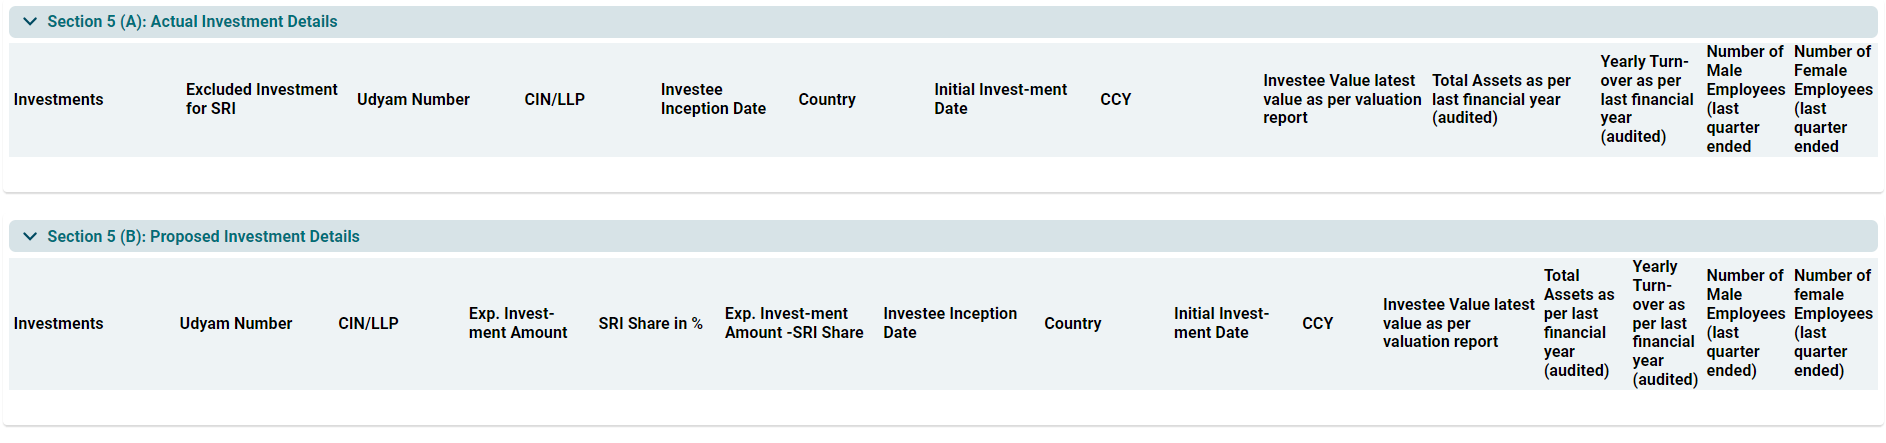The height and width of the screenshot is (443, 1886).
Task: Click SRI Share in % column header
Action: (x=650, y=323)
